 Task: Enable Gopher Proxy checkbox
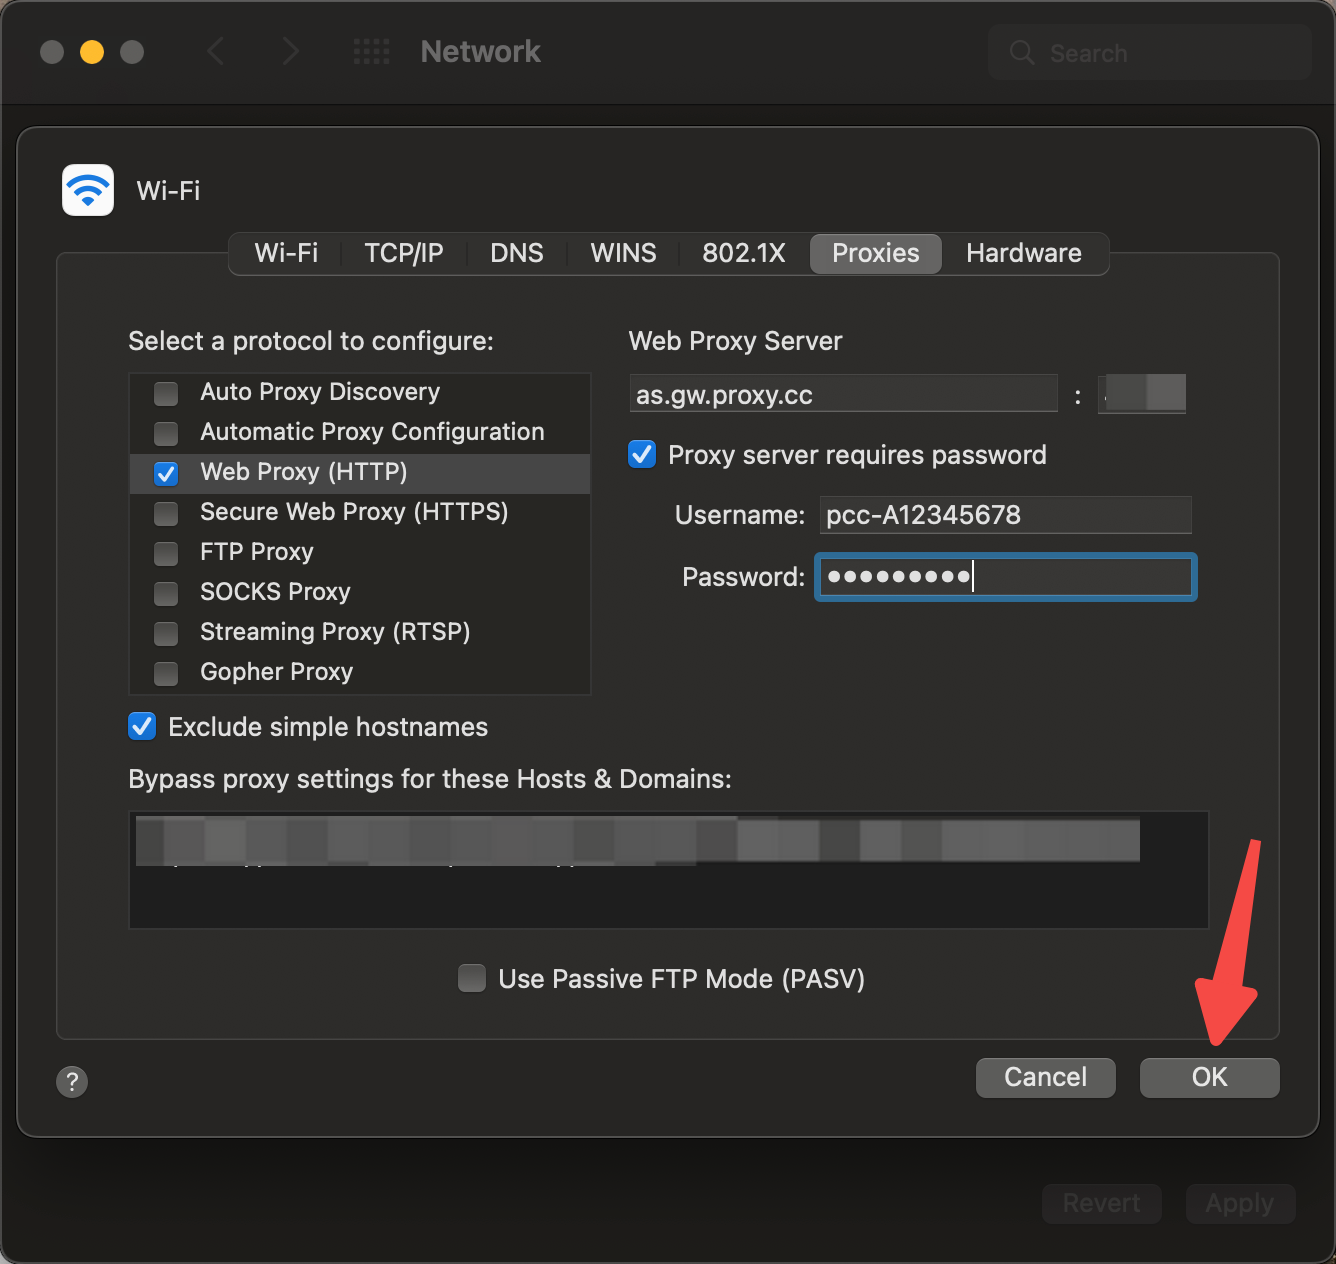[x=166, y=673]
